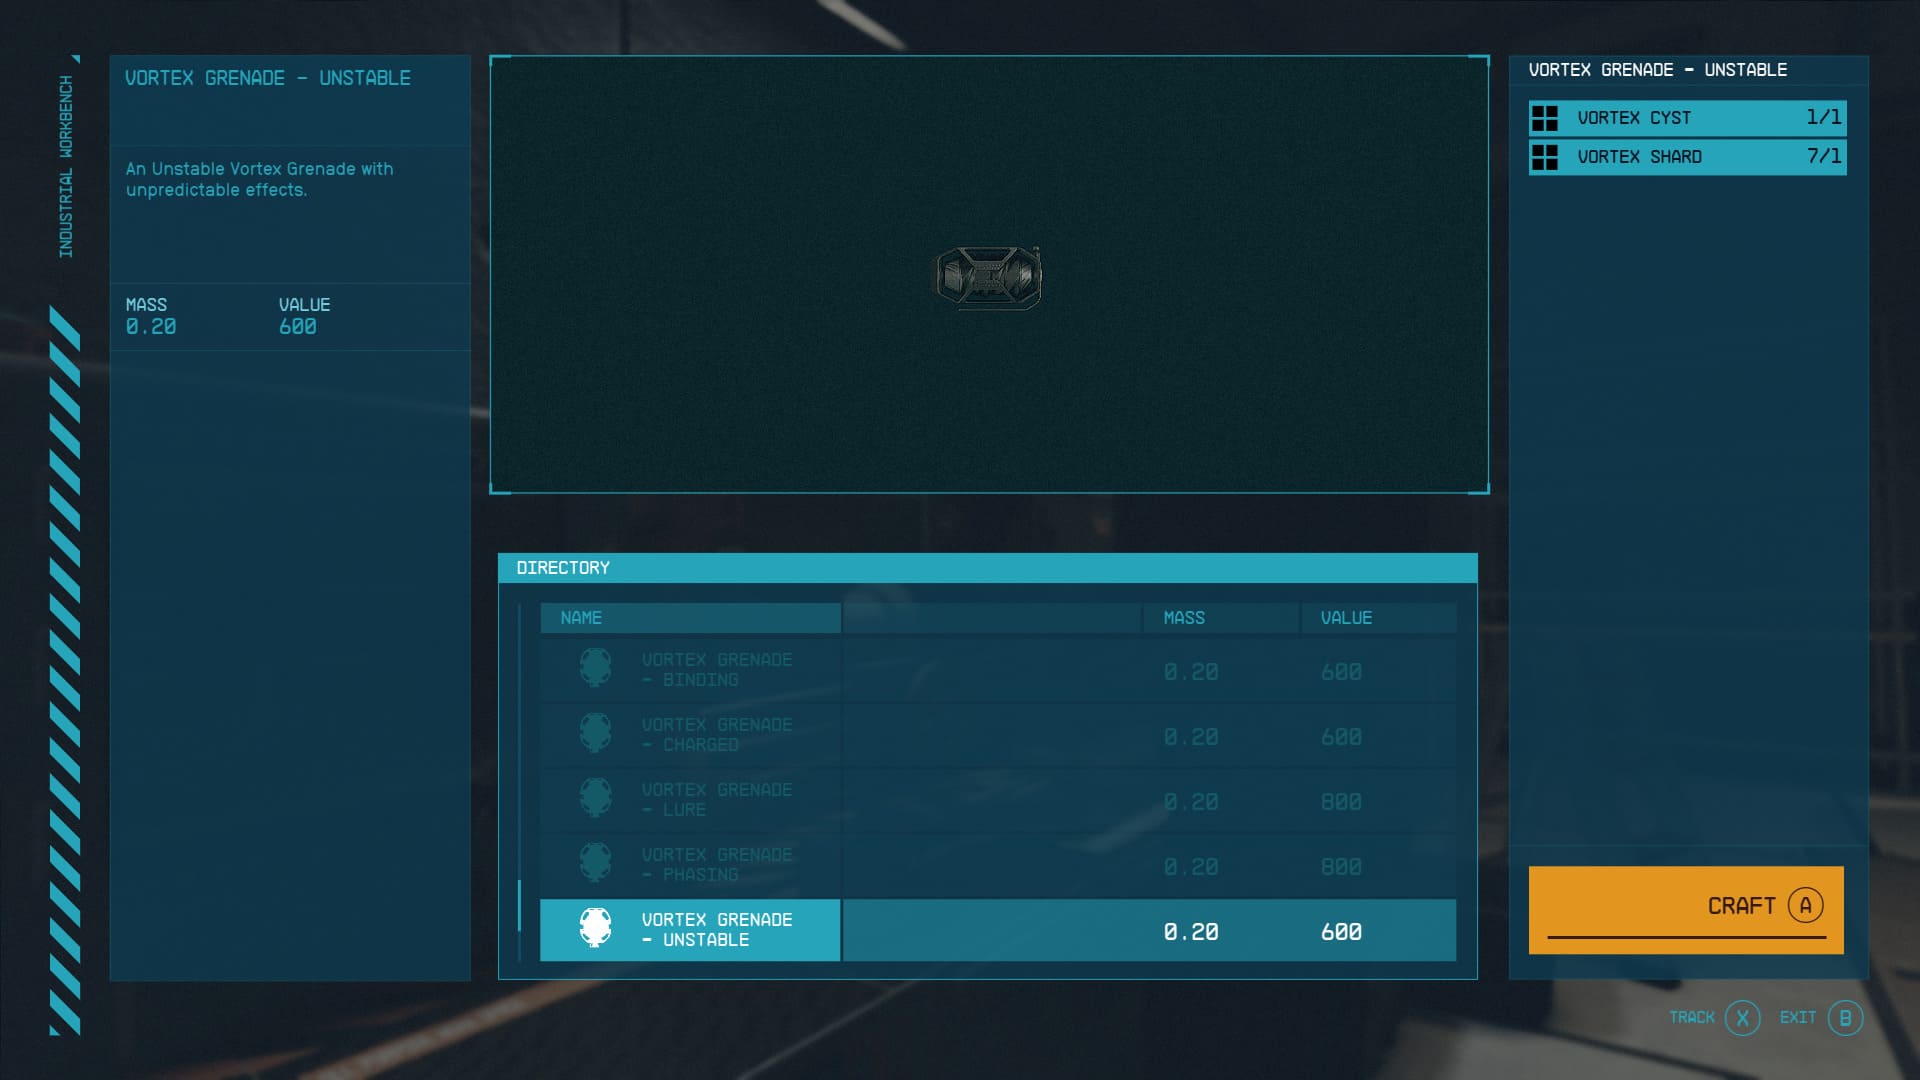Viewport: 1920px width, 1080px height.
Task: Click the Vortex Grenade Charged icon
Action: click(596, 735)
